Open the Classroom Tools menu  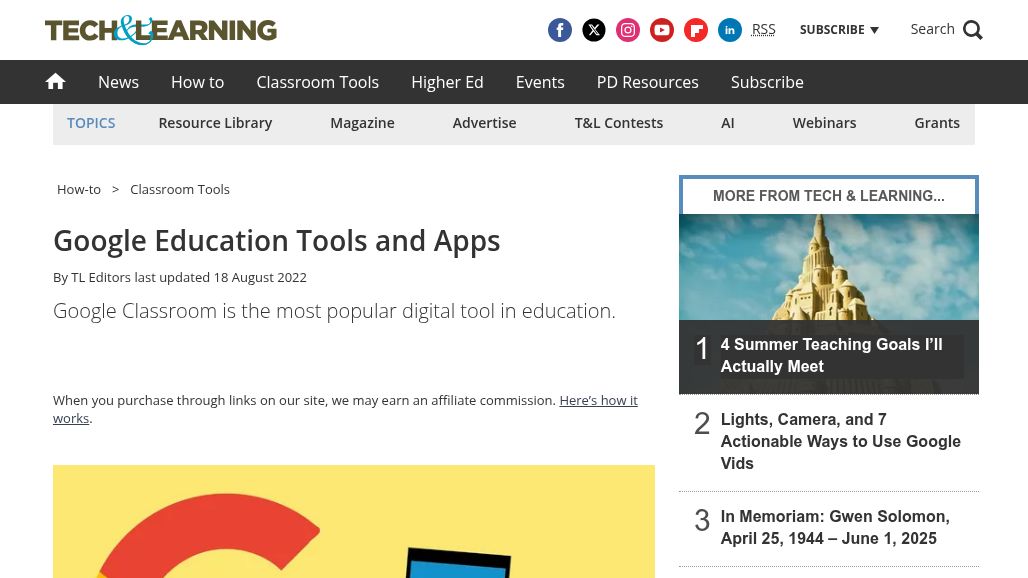tap(317, 82)
